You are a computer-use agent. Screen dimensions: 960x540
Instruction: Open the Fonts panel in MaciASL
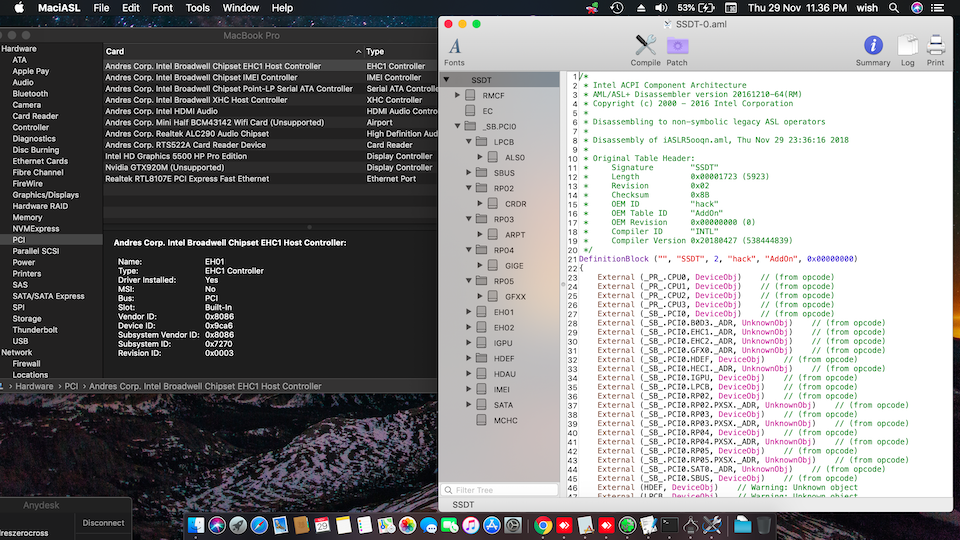click(x=454, y=50)
